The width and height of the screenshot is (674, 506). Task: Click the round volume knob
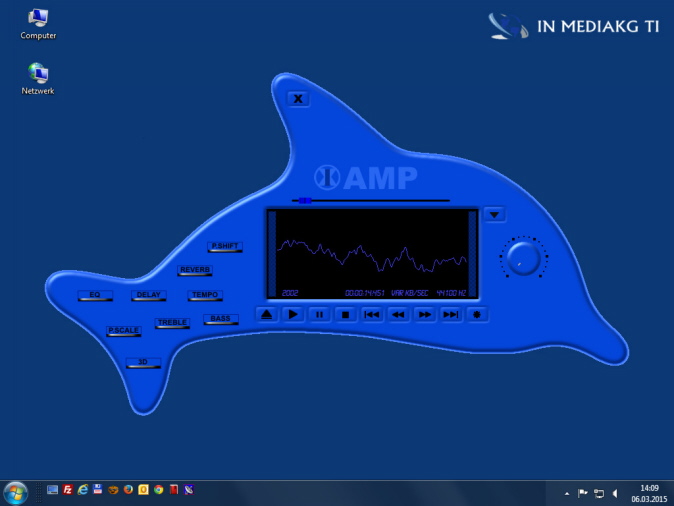523,258
